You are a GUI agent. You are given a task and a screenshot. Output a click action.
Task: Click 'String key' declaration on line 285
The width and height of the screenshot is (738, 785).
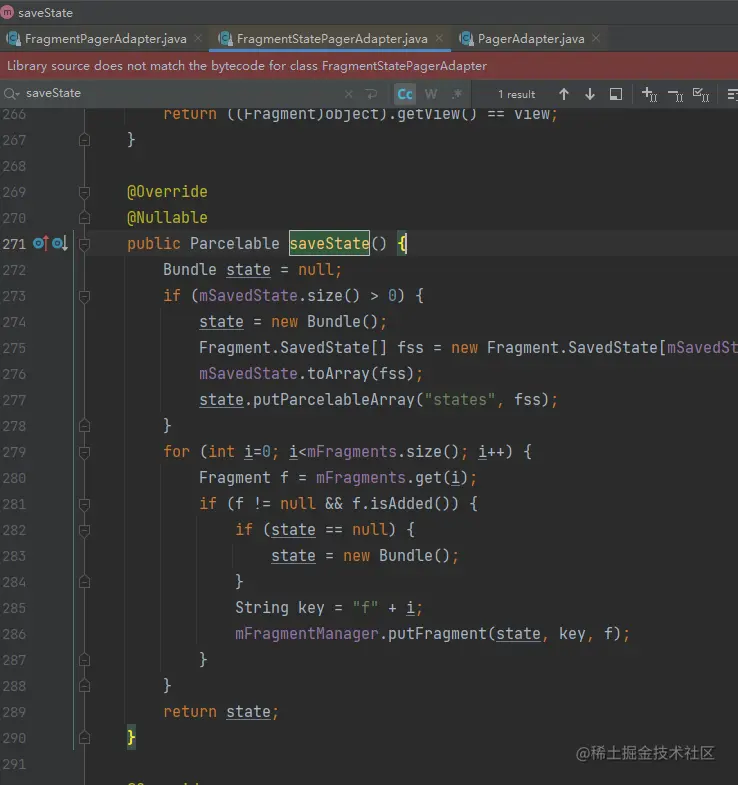pyautogui.click(x=280, y=608)
